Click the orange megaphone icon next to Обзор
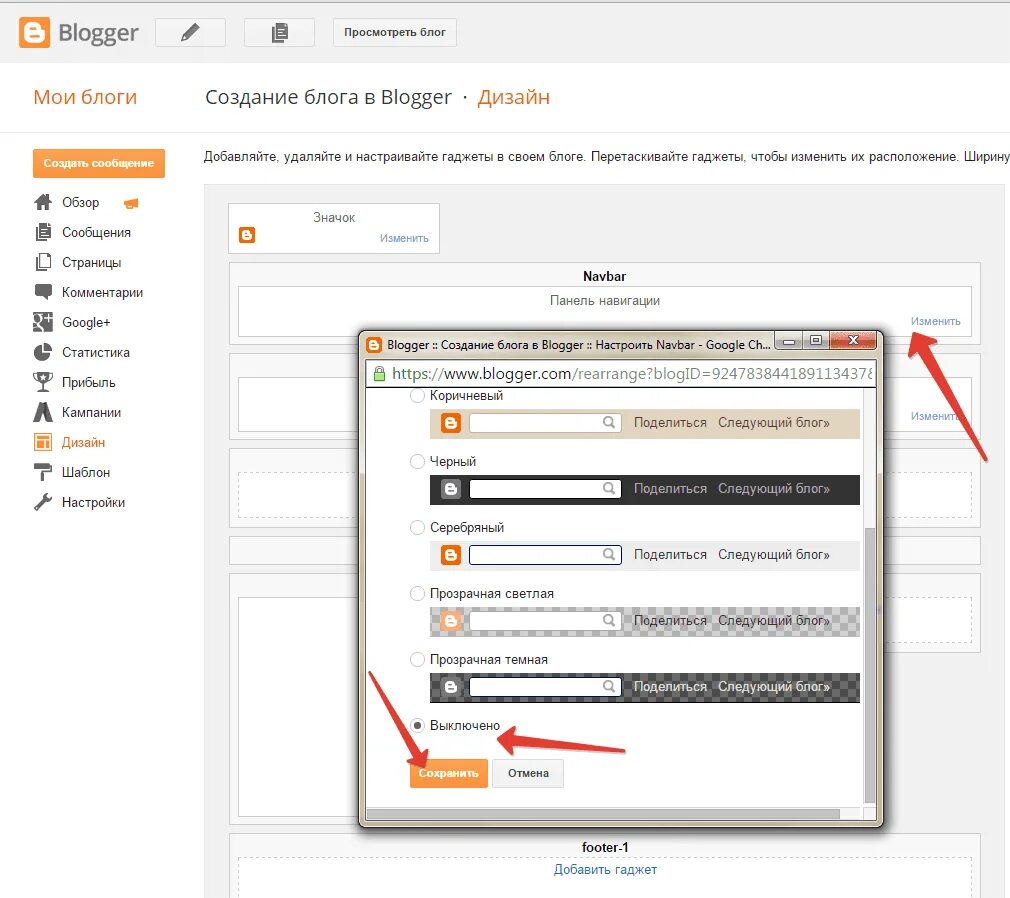The width and height of the screenshot is (1010, 898). click(x=131, y=204)
